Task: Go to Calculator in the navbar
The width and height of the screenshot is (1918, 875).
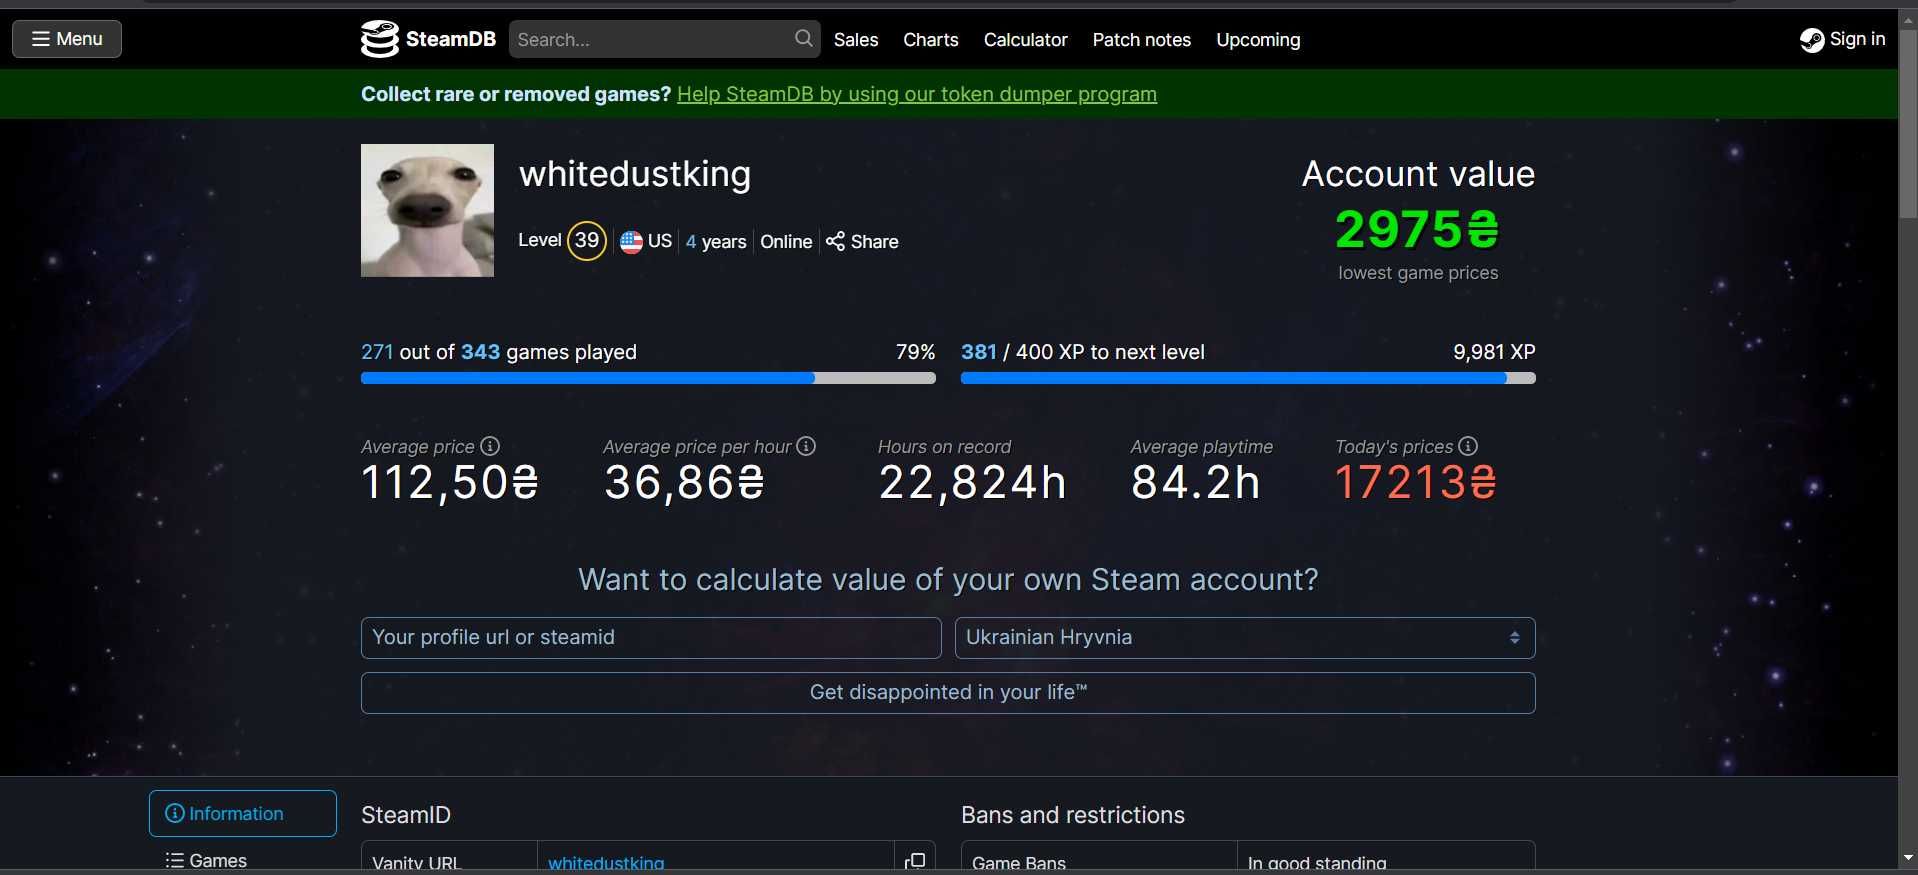Action: click(1025, 40)
